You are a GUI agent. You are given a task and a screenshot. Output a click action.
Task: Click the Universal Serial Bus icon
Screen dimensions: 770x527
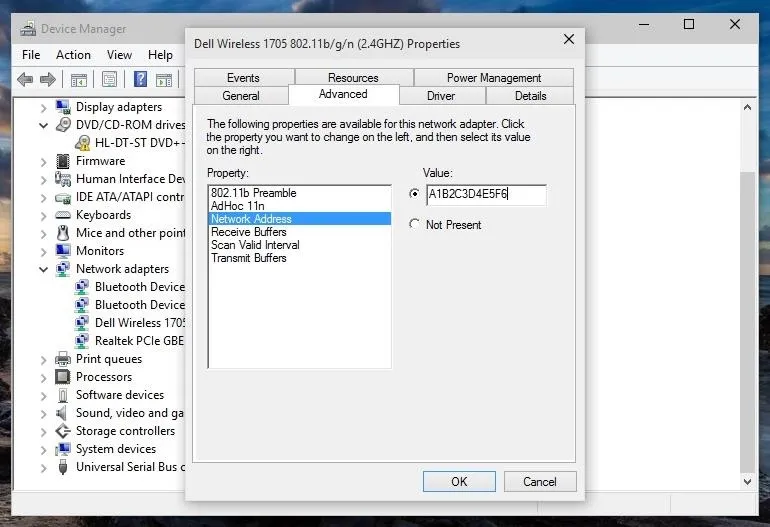pos(63,467)
